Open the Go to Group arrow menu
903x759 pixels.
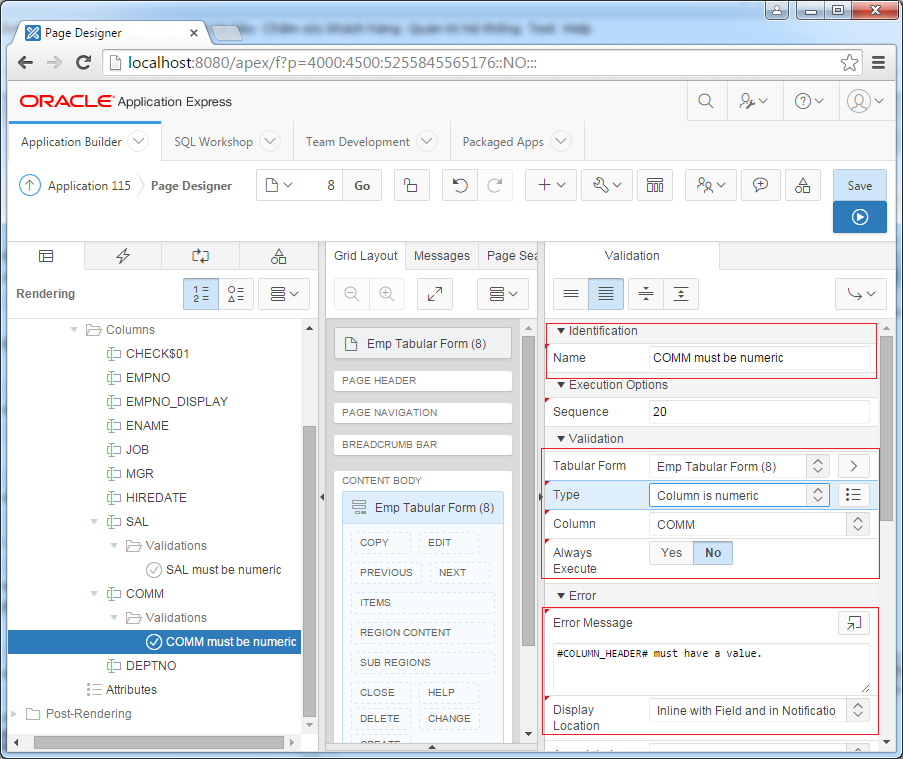coord(861,294)
